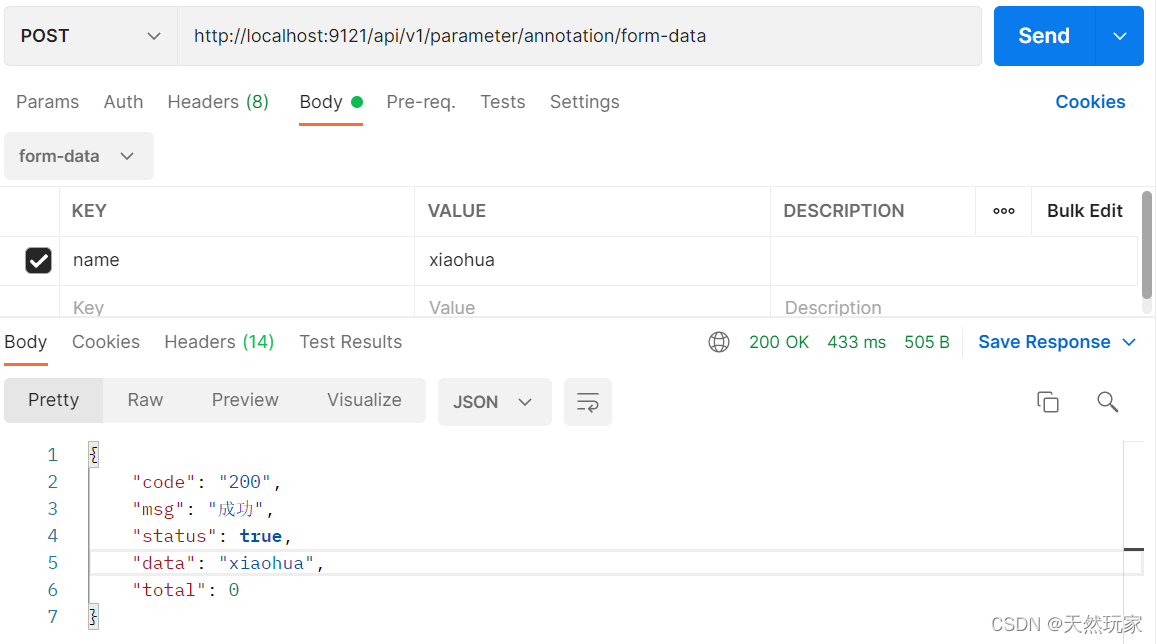The image size is (1157, 644).
Task: Click the "total": 0 line
Action: (x=186, y=590)
